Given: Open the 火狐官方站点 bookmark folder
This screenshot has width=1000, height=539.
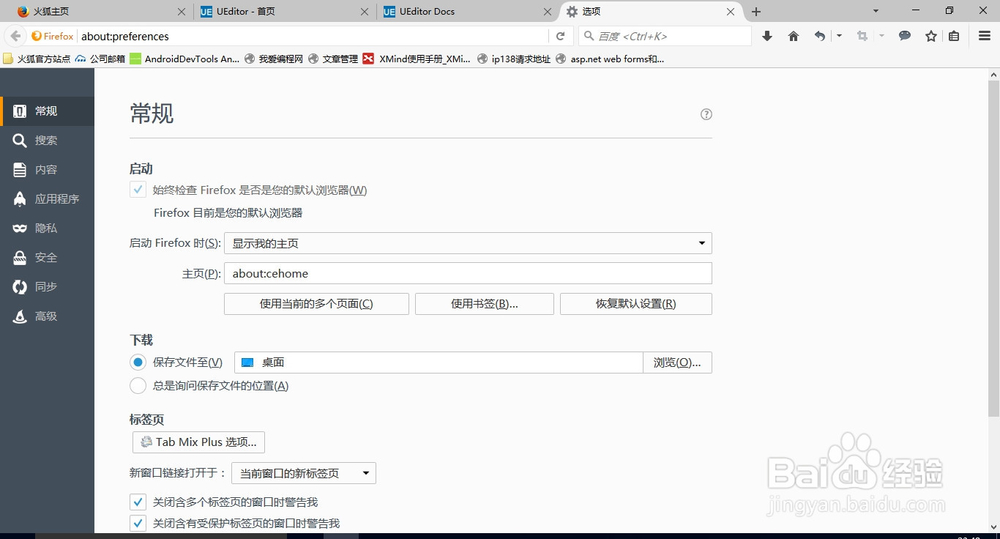Looking at the screenshot, I should point(37,59).
